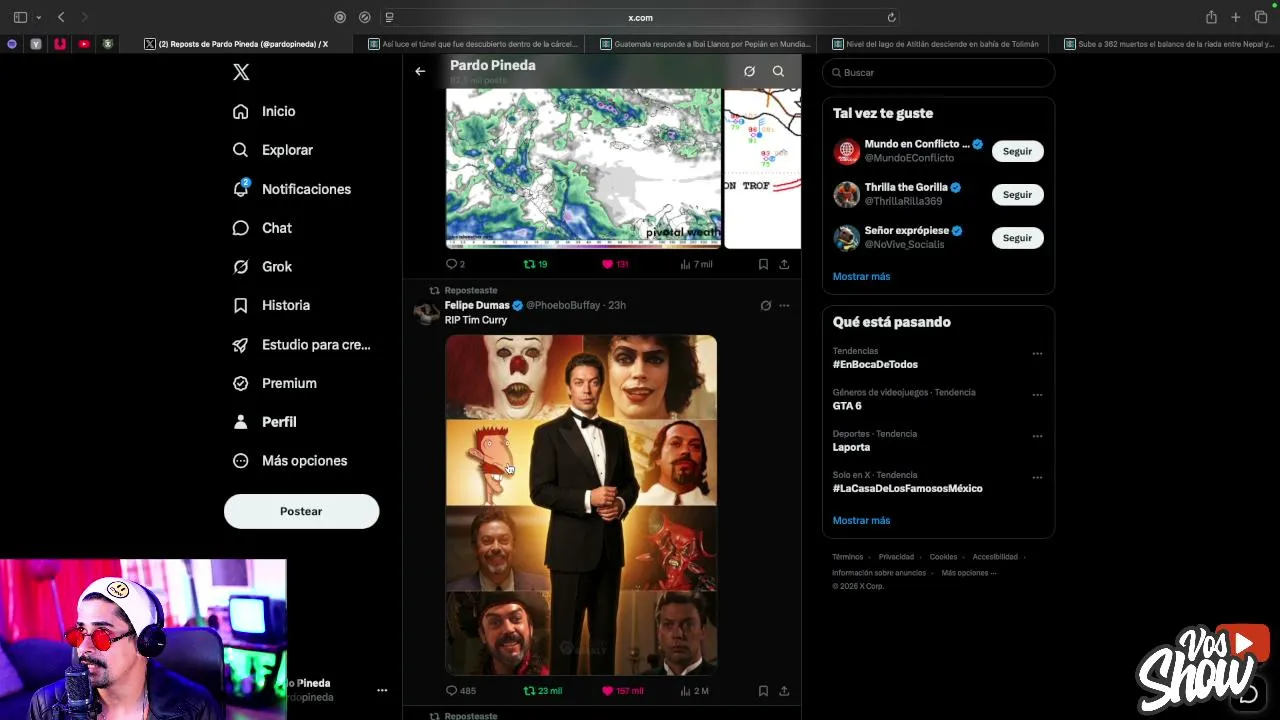The height and width of the screenshot is (720, 1280).
Task: Click Safari's share icon
Action: [1211, 17]
